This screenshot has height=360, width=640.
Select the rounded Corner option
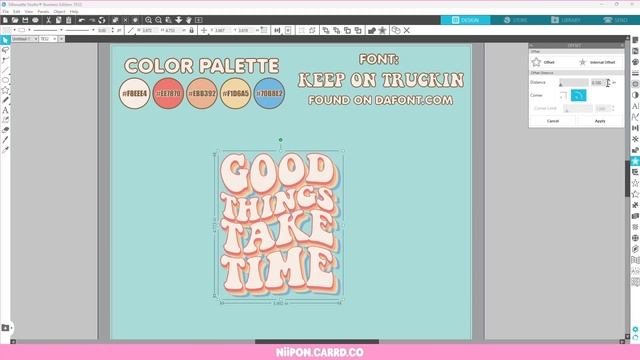[x=578, y=96]
